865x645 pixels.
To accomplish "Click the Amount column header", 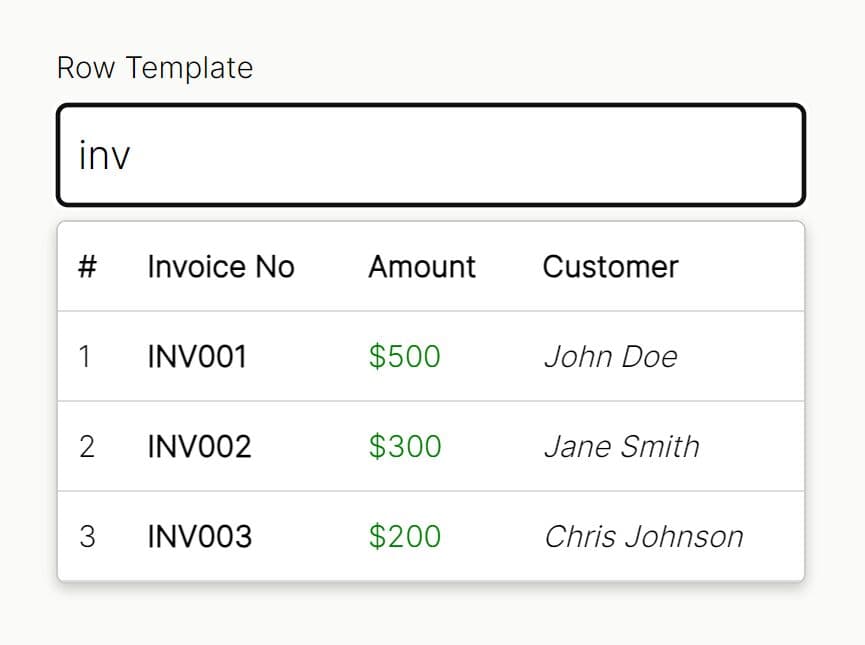I will point(422,267).
